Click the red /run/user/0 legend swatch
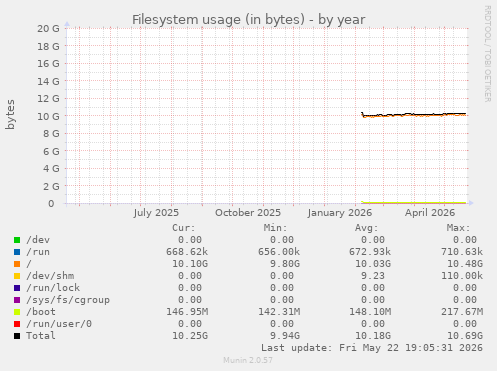 (17, 324)
